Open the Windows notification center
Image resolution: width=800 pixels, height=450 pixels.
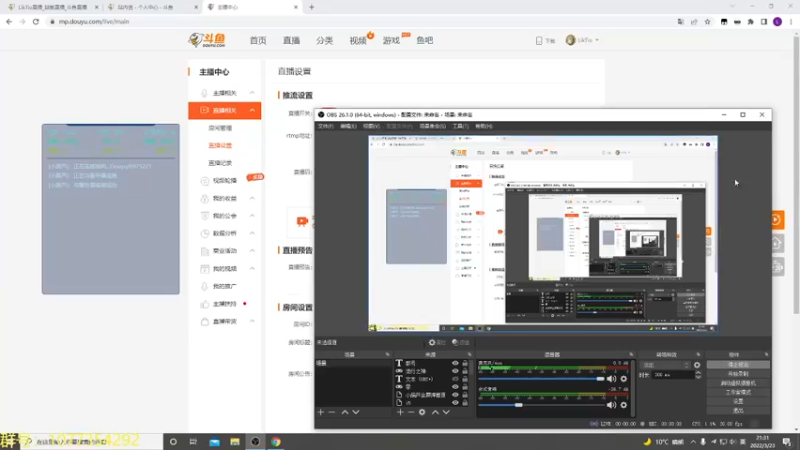click(787, 442)
